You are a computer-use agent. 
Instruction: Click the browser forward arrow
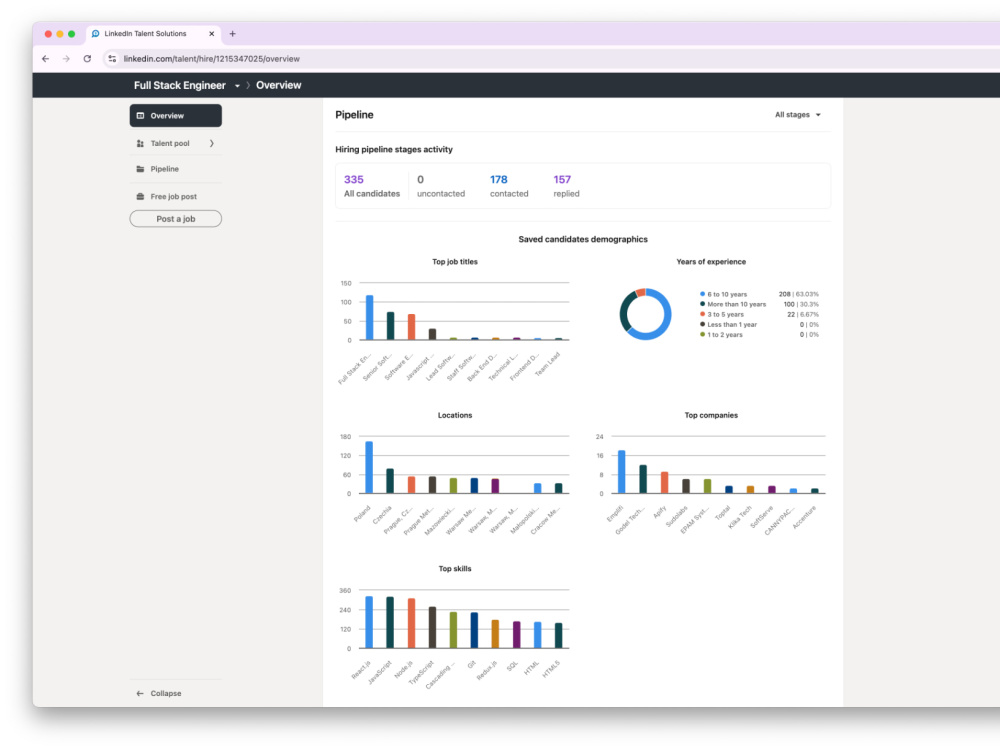pos(66,59)
